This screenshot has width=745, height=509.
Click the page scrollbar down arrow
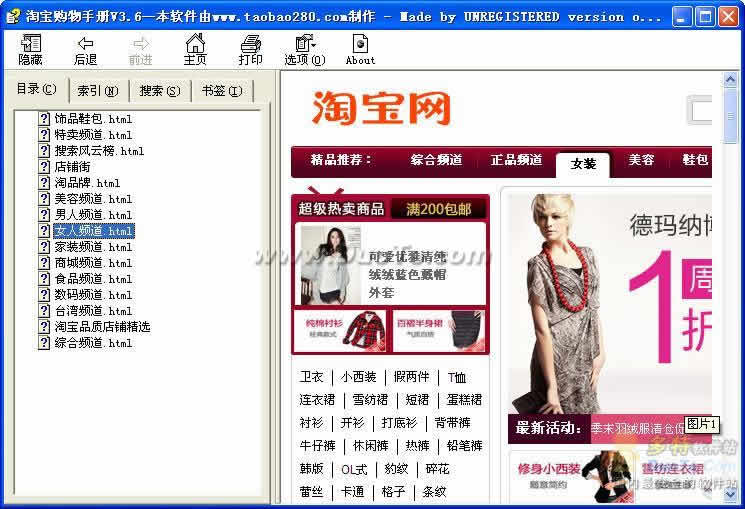[x=730, y=495]
